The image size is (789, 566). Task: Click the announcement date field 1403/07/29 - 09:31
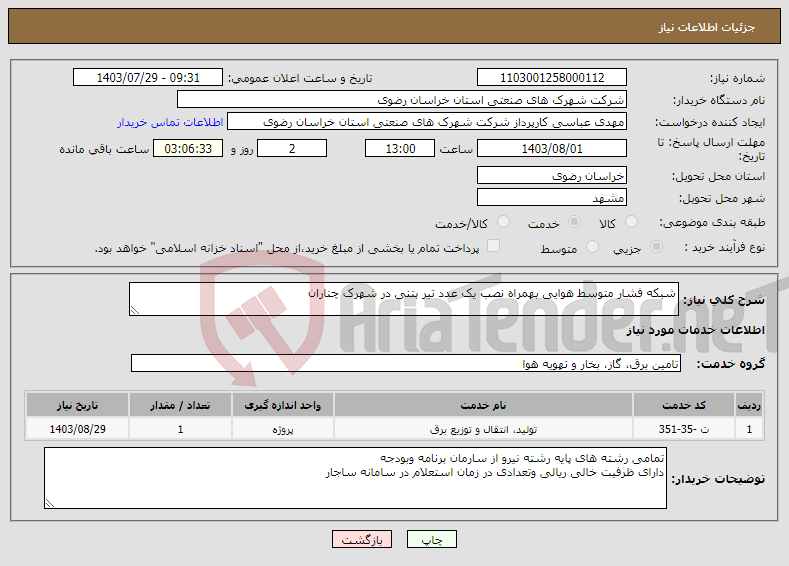pyautogui.click(x=148, y=77)
